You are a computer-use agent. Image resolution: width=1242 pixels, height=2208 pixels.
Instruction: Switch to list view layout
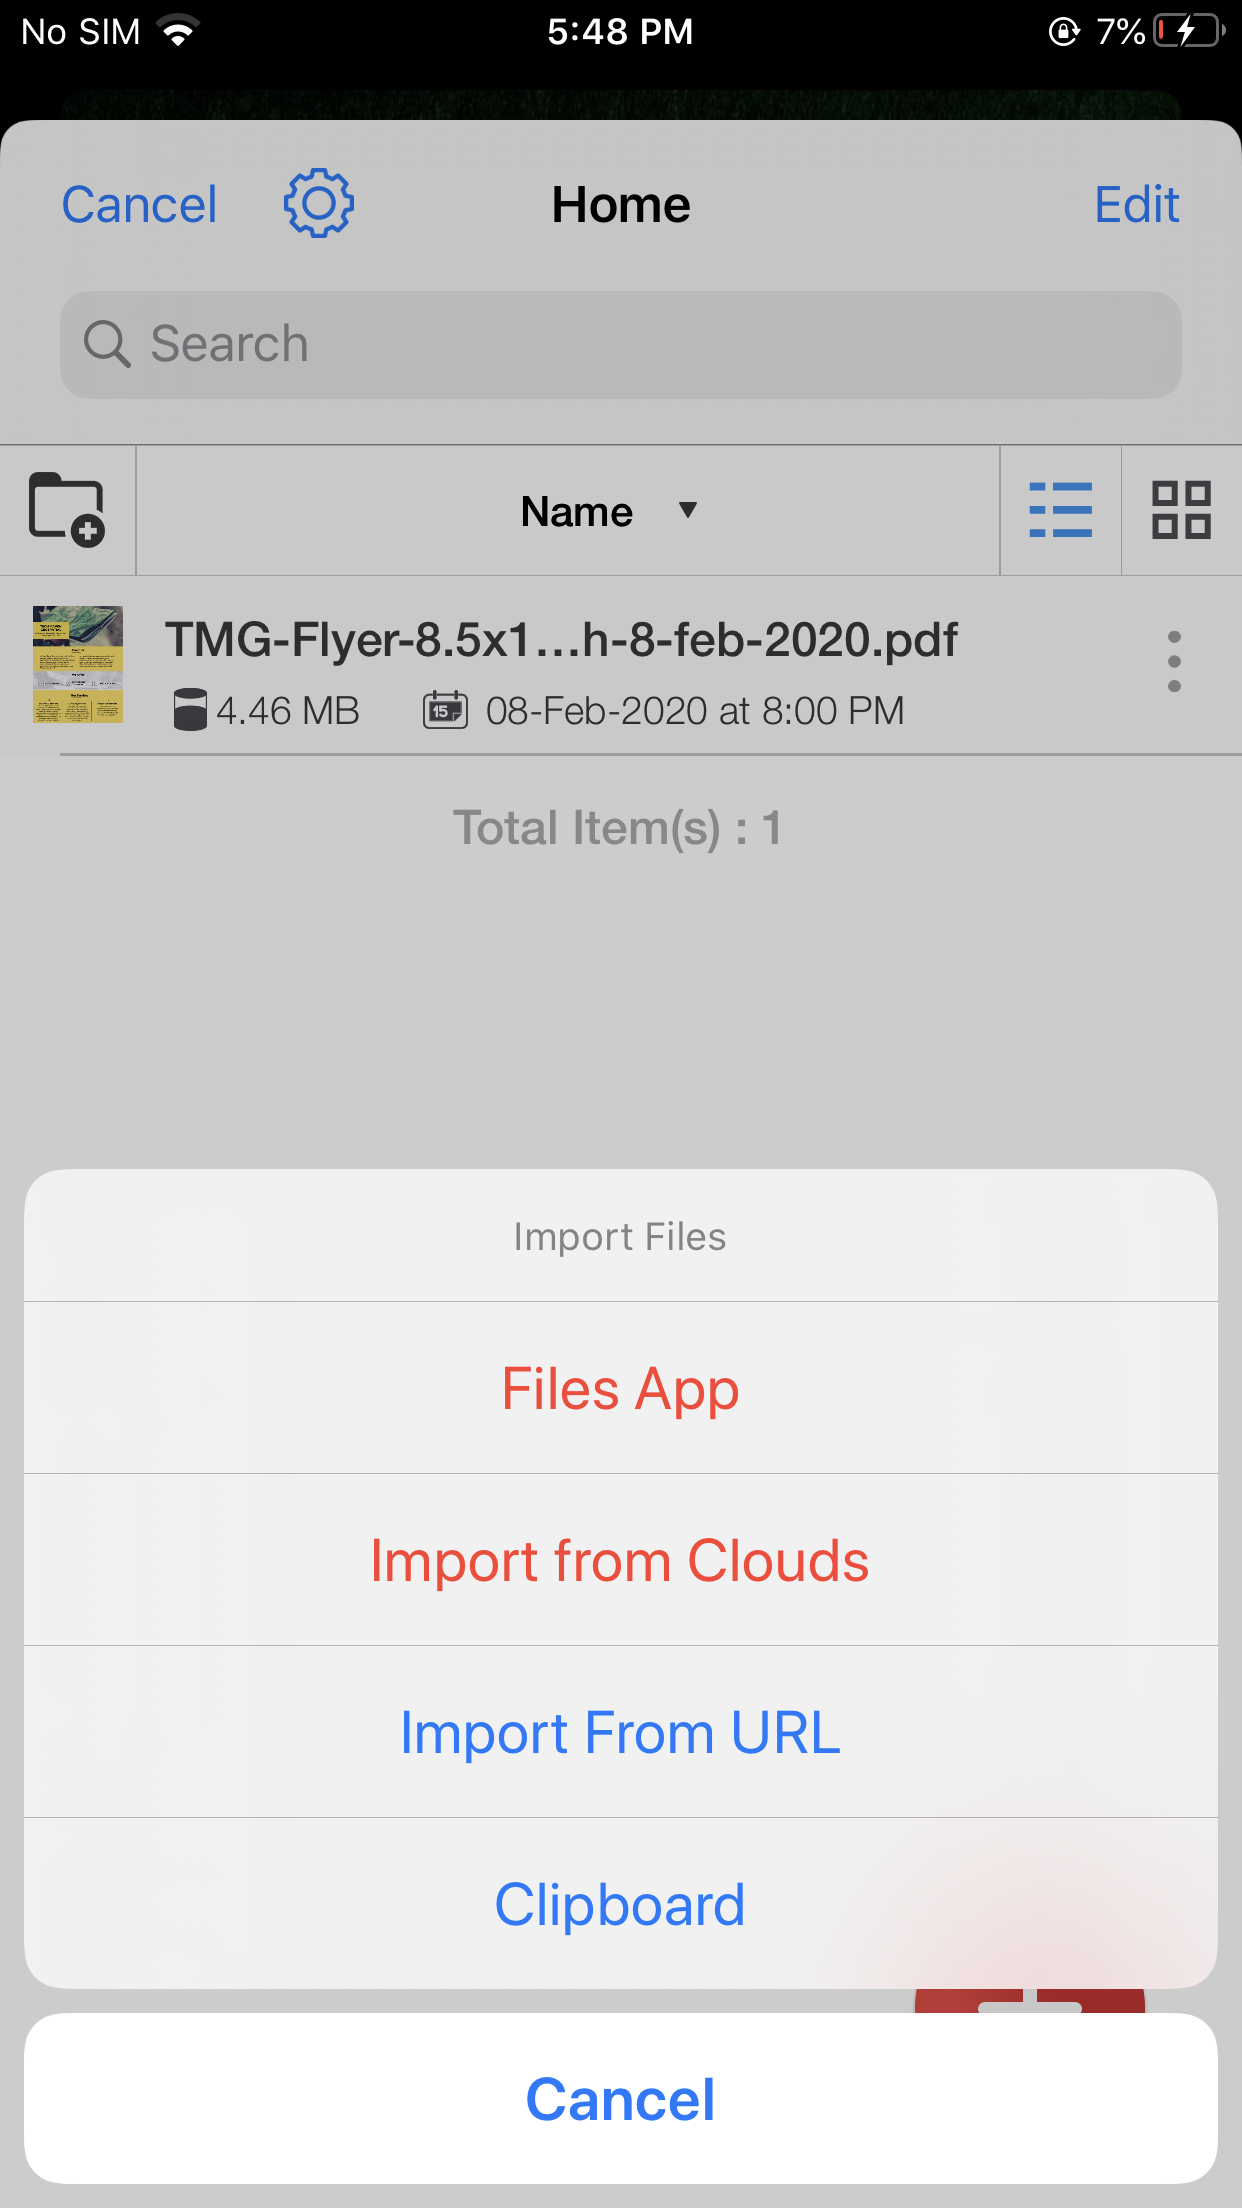pyautogui.click(x=1060, y=510)
